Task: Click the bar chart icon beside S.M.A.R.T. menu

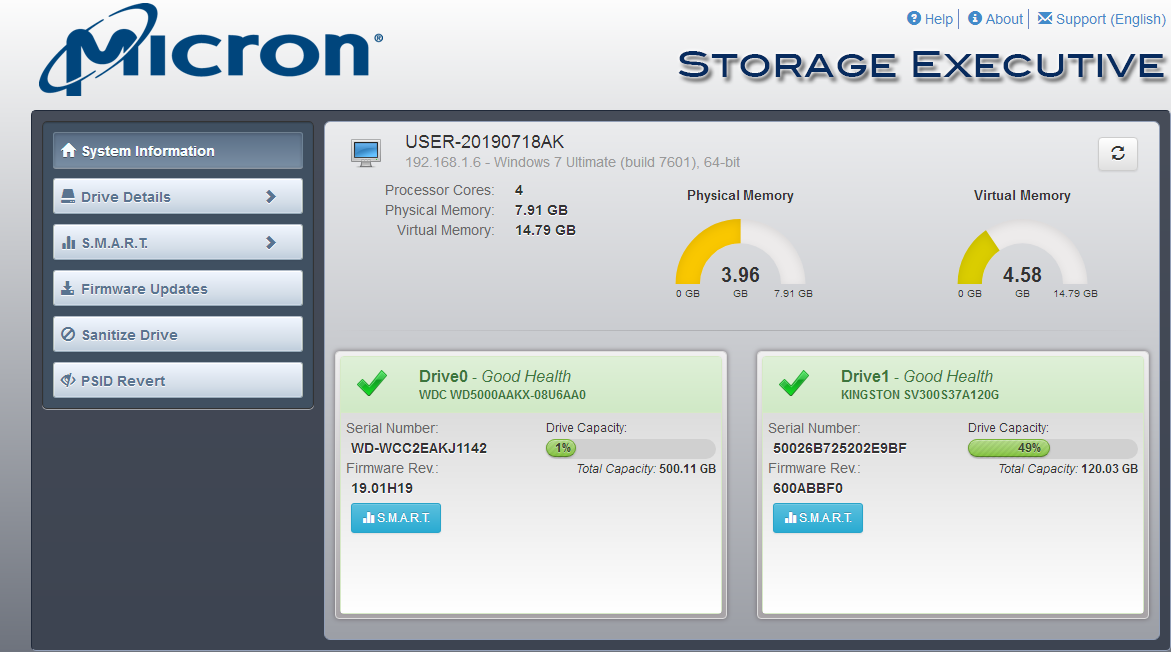Action: (69, 243)
